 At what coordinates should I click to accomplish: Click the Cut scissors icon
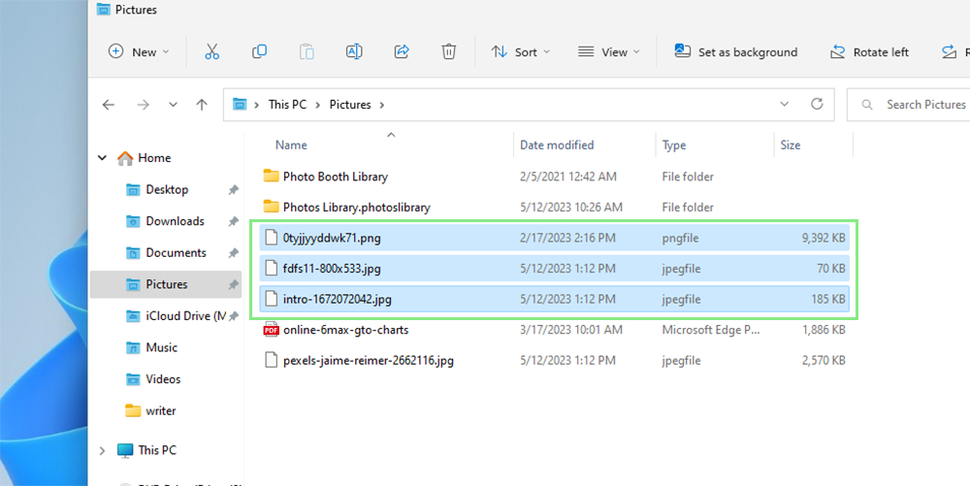[x=212, y=52]
